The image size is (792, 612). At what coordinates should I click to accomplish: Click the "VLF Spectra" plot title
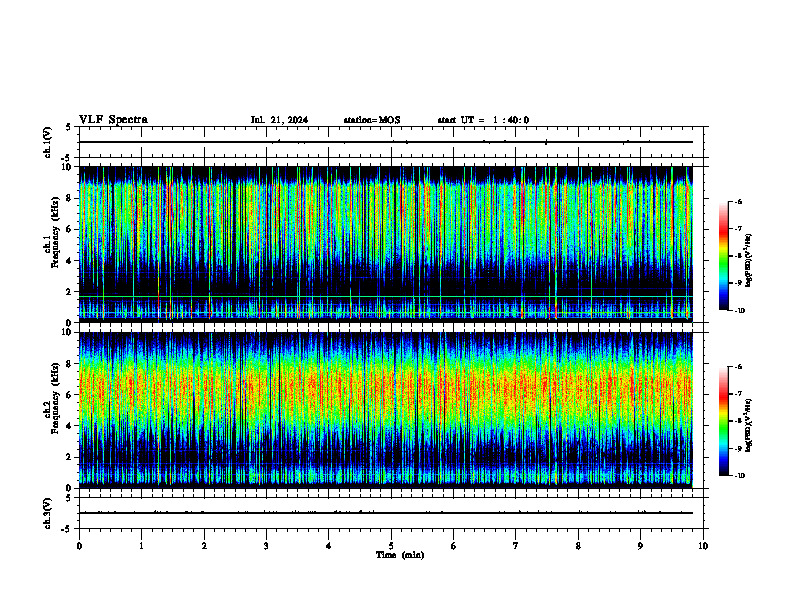tap(113, 120)
